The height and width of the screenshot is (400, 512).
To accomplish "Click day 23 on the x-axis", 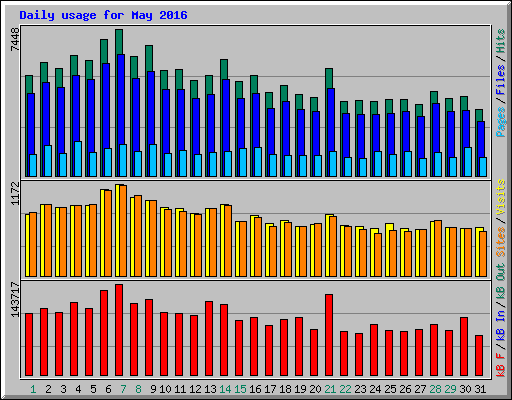I will click(360, 389).
